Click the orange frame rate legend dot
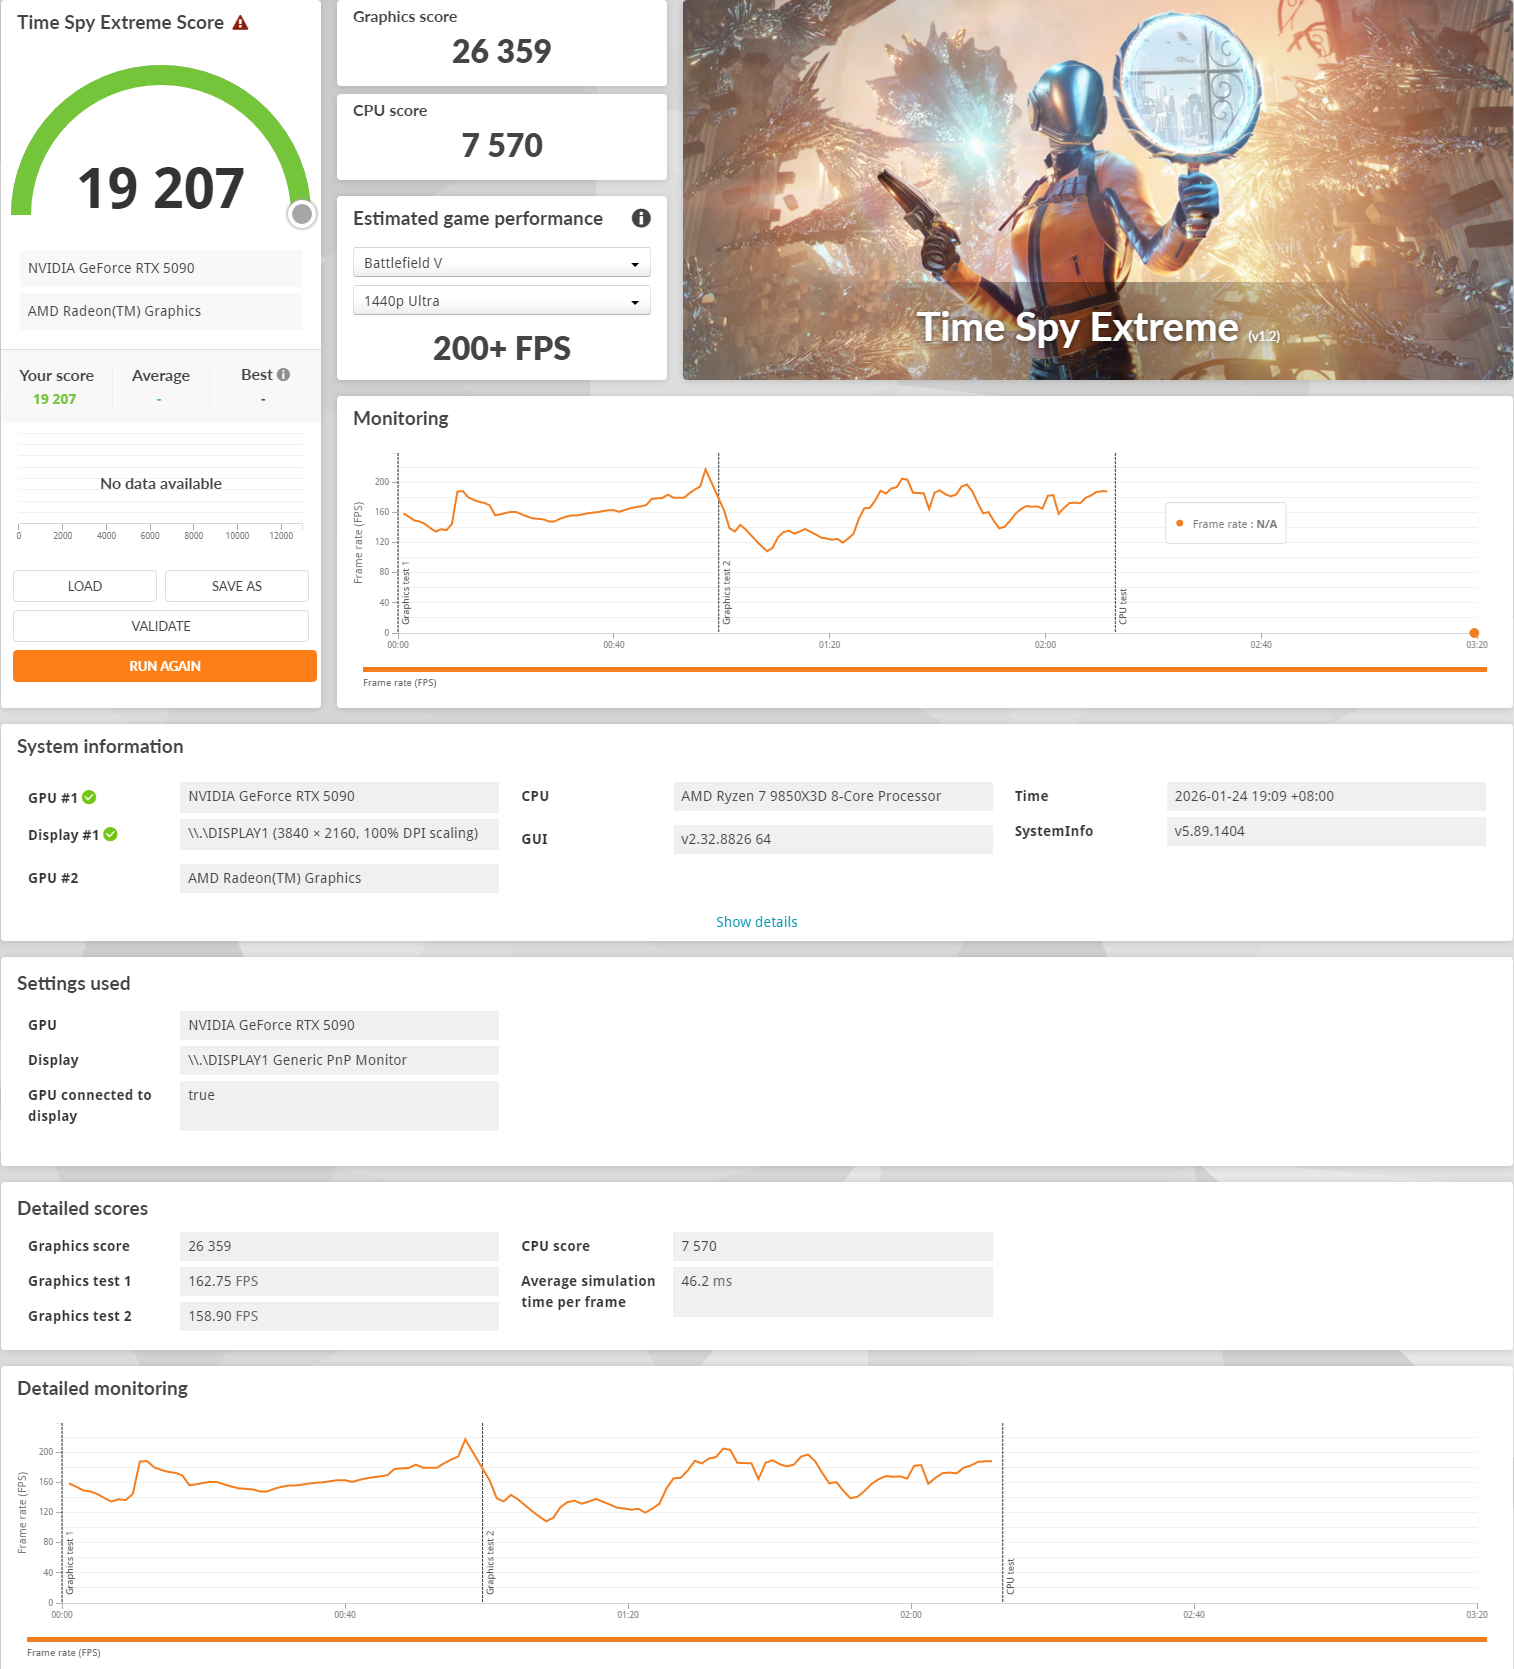The width and height of the screenshot is (1514, 1669). pos(1180,523)
